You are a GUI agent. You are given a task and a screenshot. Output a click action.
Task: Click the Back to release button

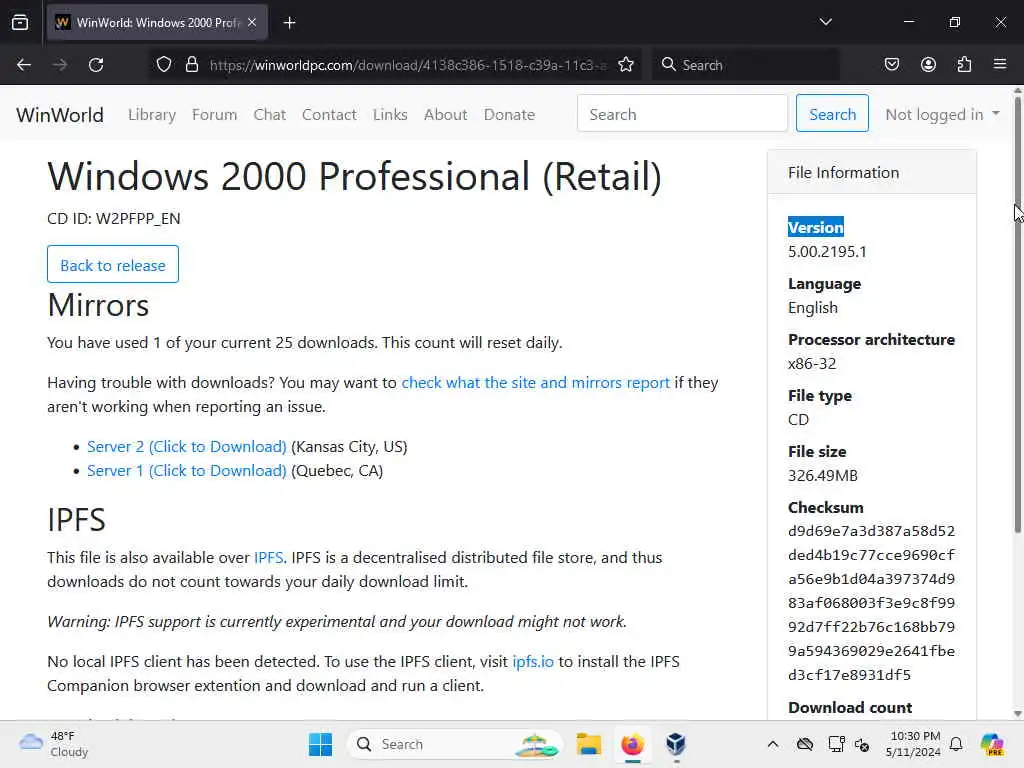tap(113, 264)
